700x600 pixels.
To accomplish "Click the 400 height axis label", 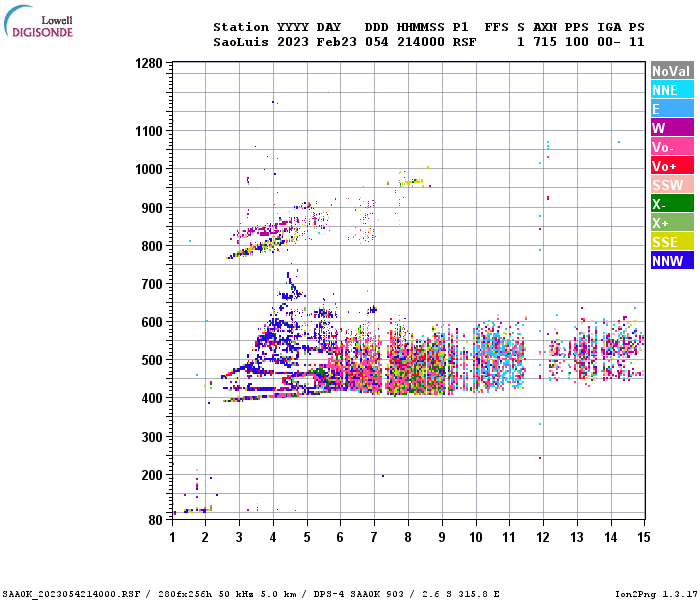I will [x=152, y=398].
